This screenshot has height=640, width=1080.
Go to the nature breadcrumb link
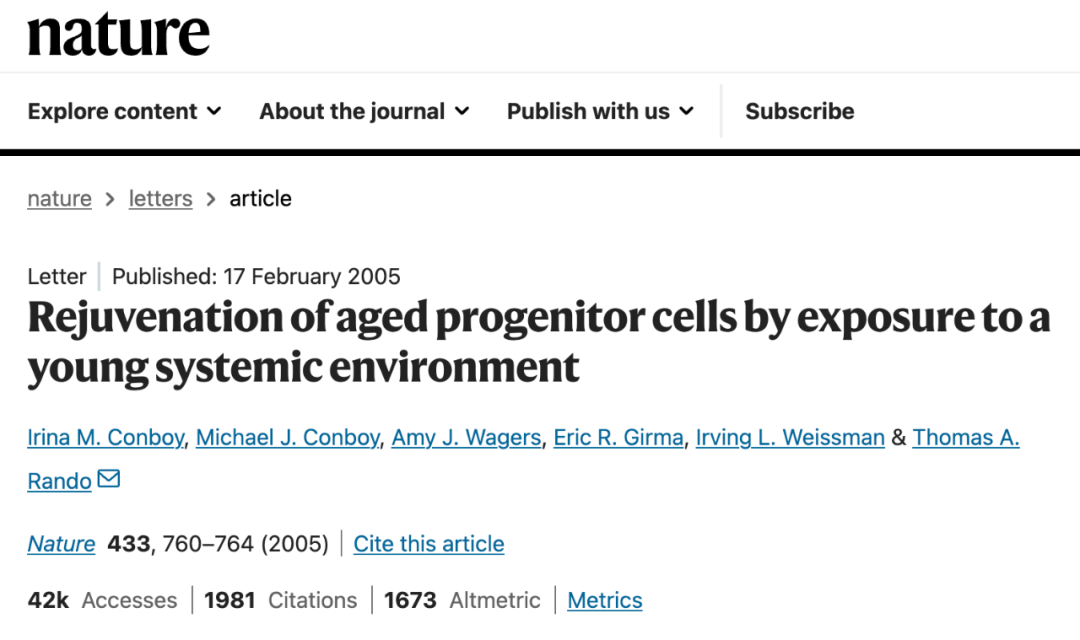click(59, 198)
